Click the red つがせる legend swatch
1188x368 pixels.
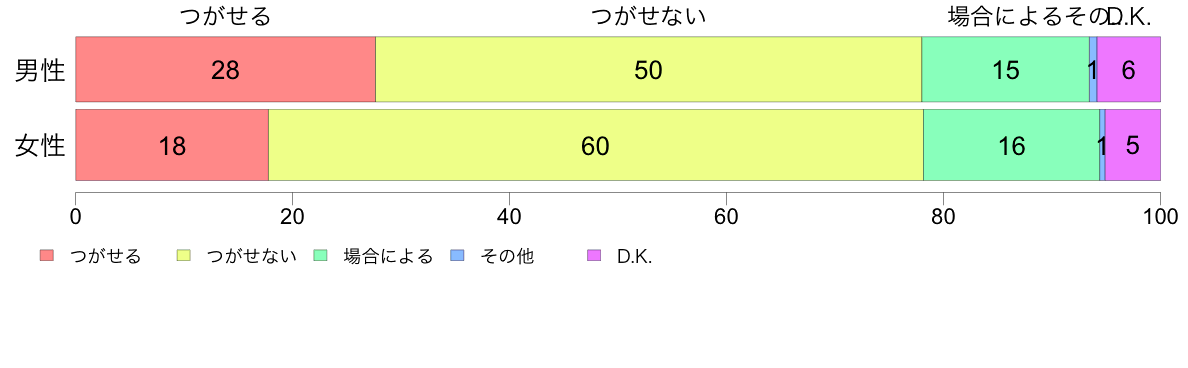[48, 256]
